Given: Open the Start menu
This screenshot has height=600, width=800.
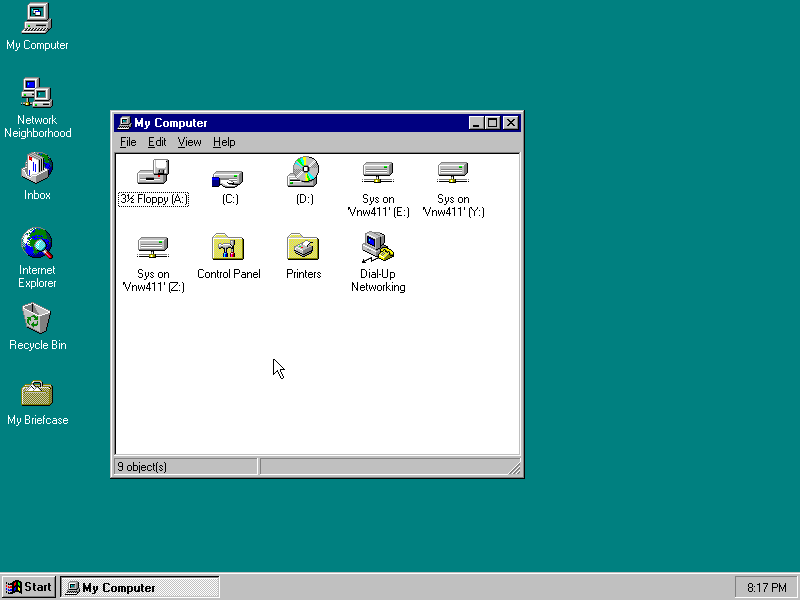Looking at the screenshot, I should click(29, 587).
